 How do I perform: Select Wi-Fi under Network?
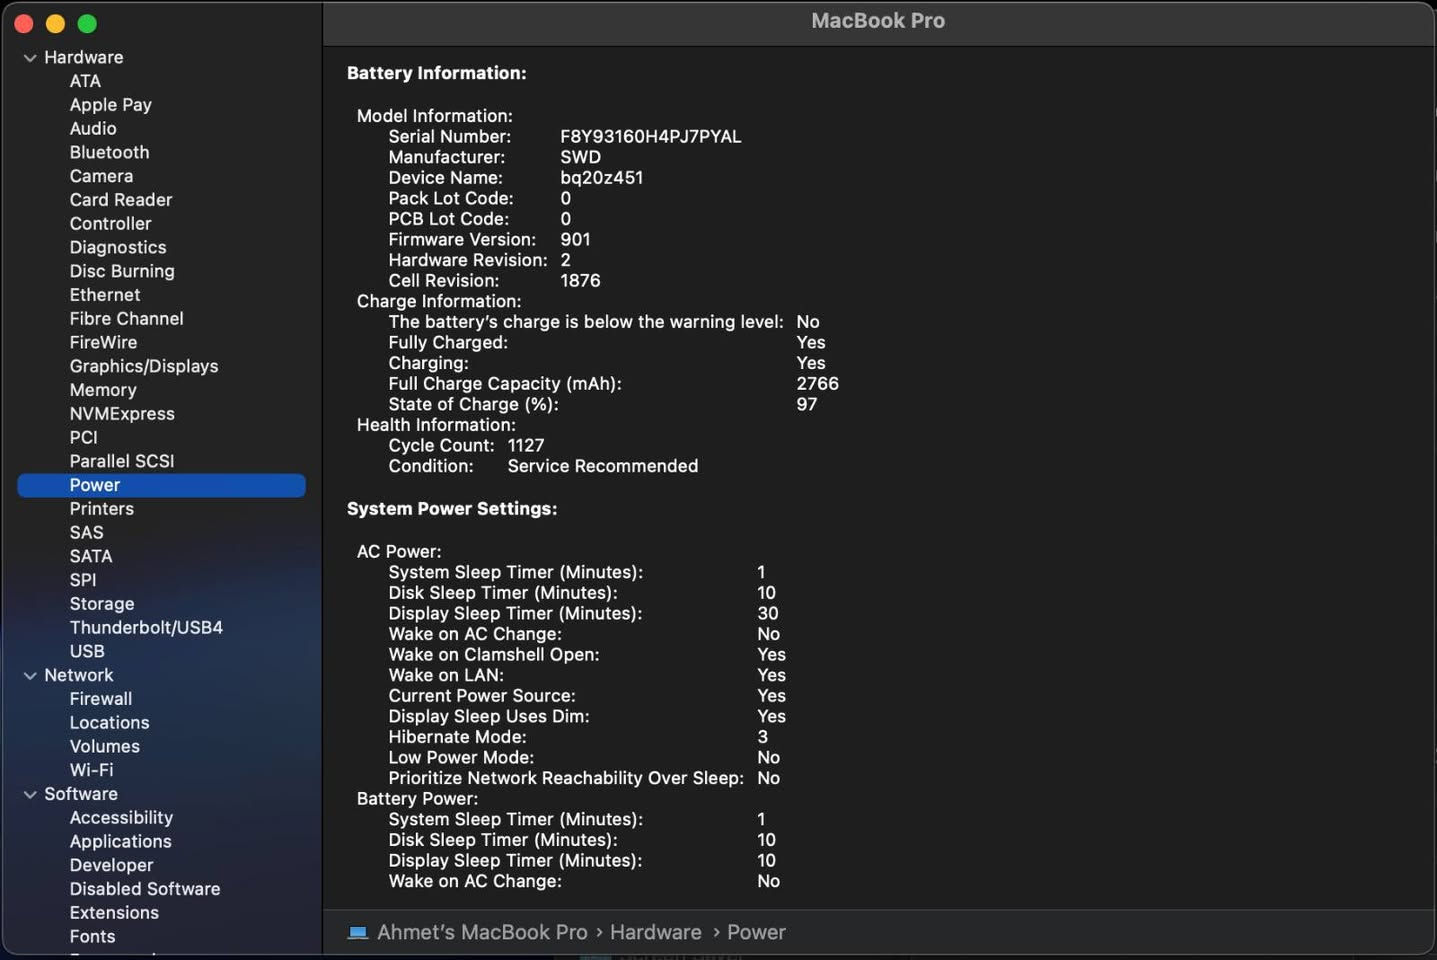[x=92, y=771]
